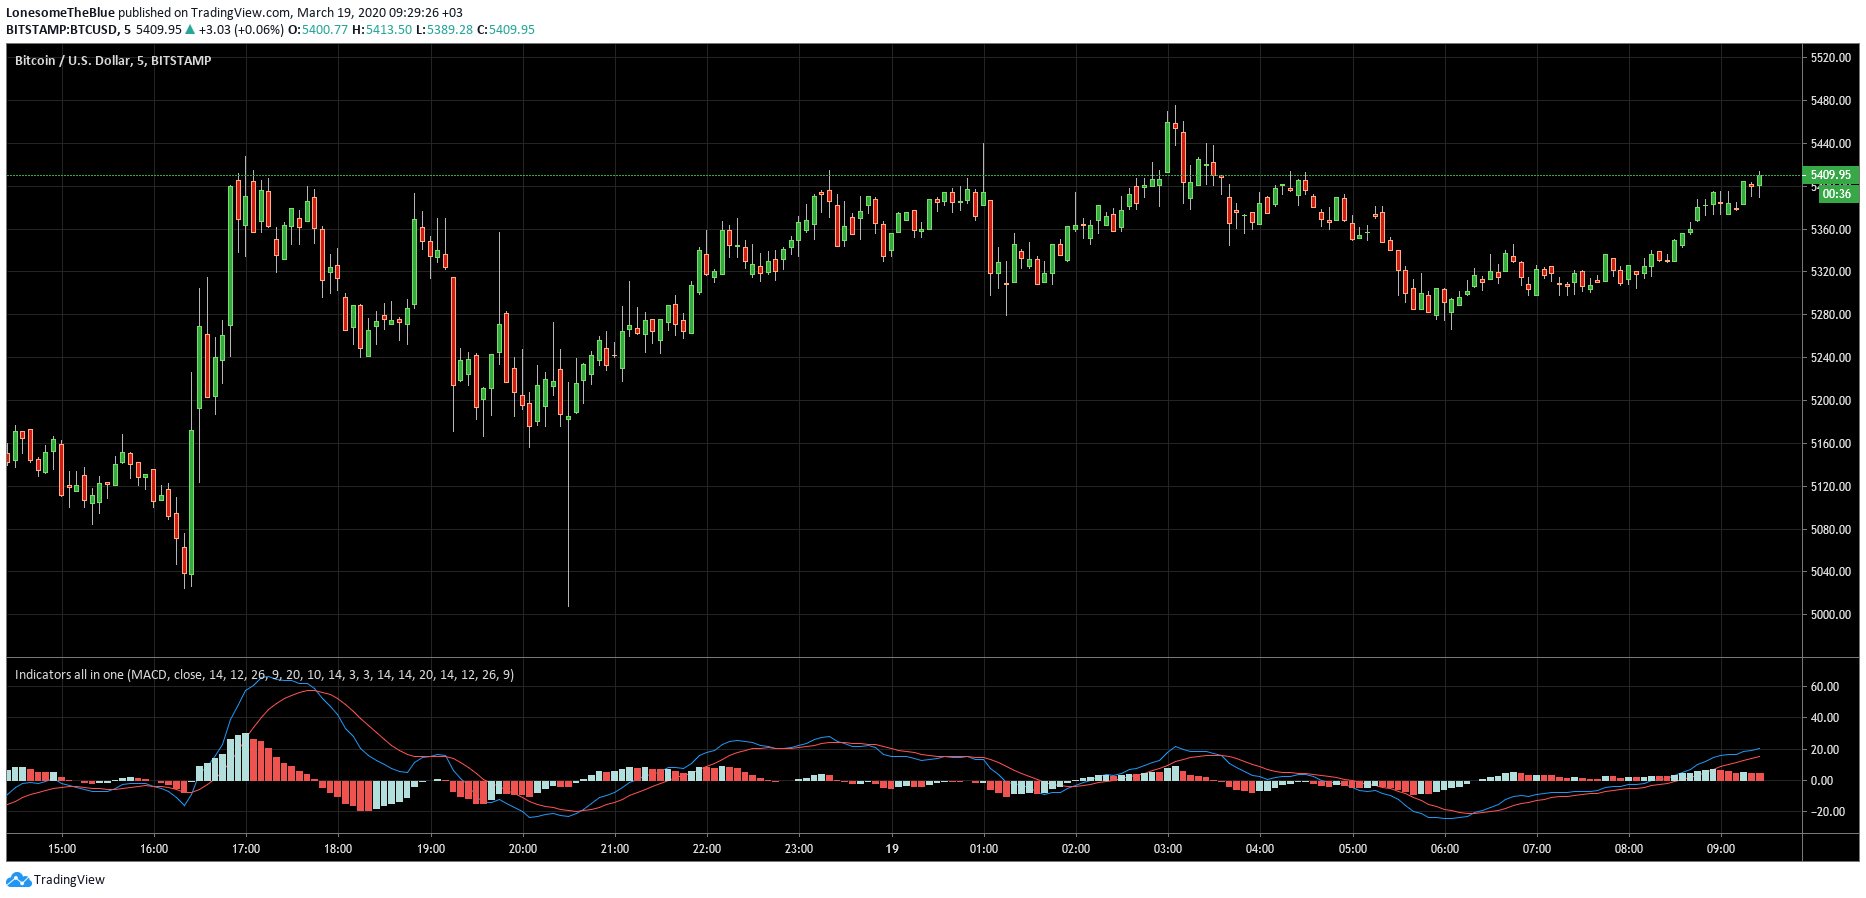
Task: Click the 05:00 time axis label
Action: coord(1353,849)
